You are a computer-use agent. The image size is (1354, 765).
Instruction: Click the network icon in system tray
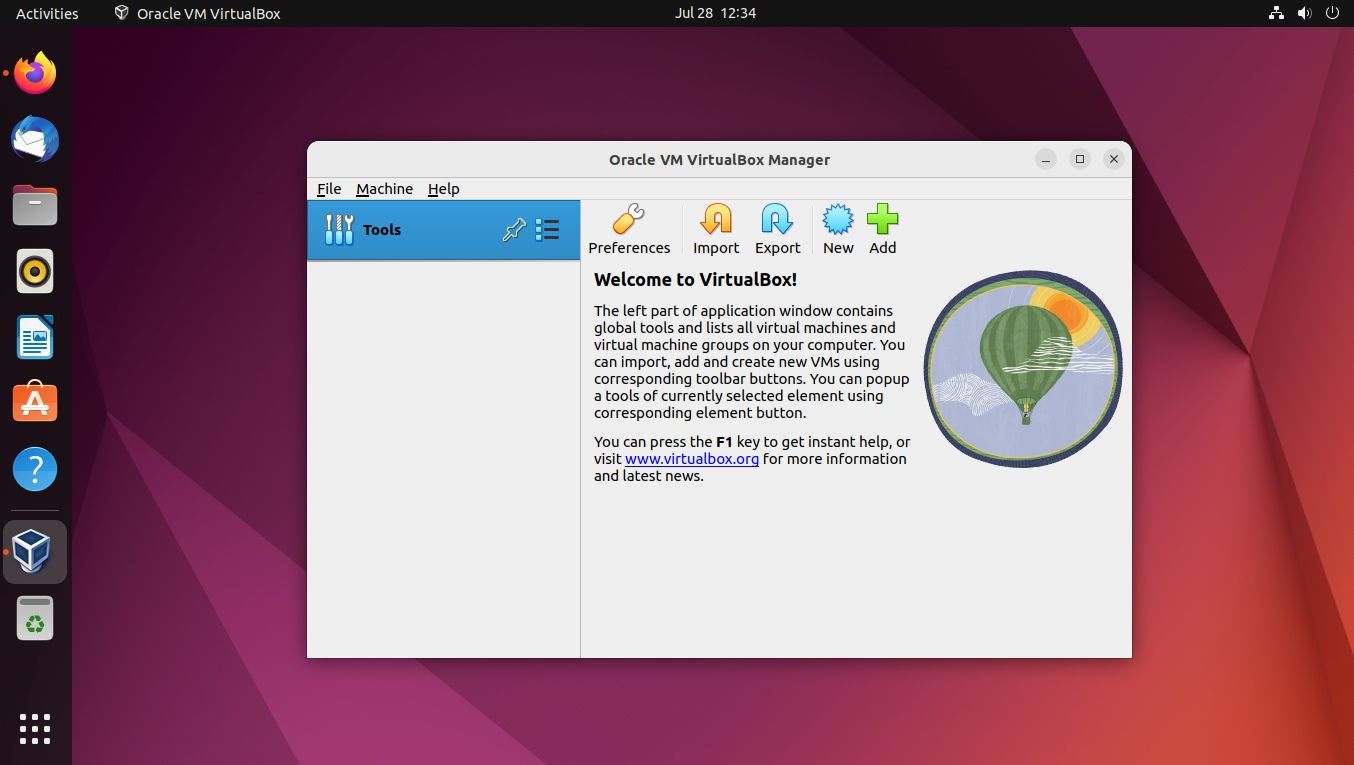click(x=1276, y=13)
